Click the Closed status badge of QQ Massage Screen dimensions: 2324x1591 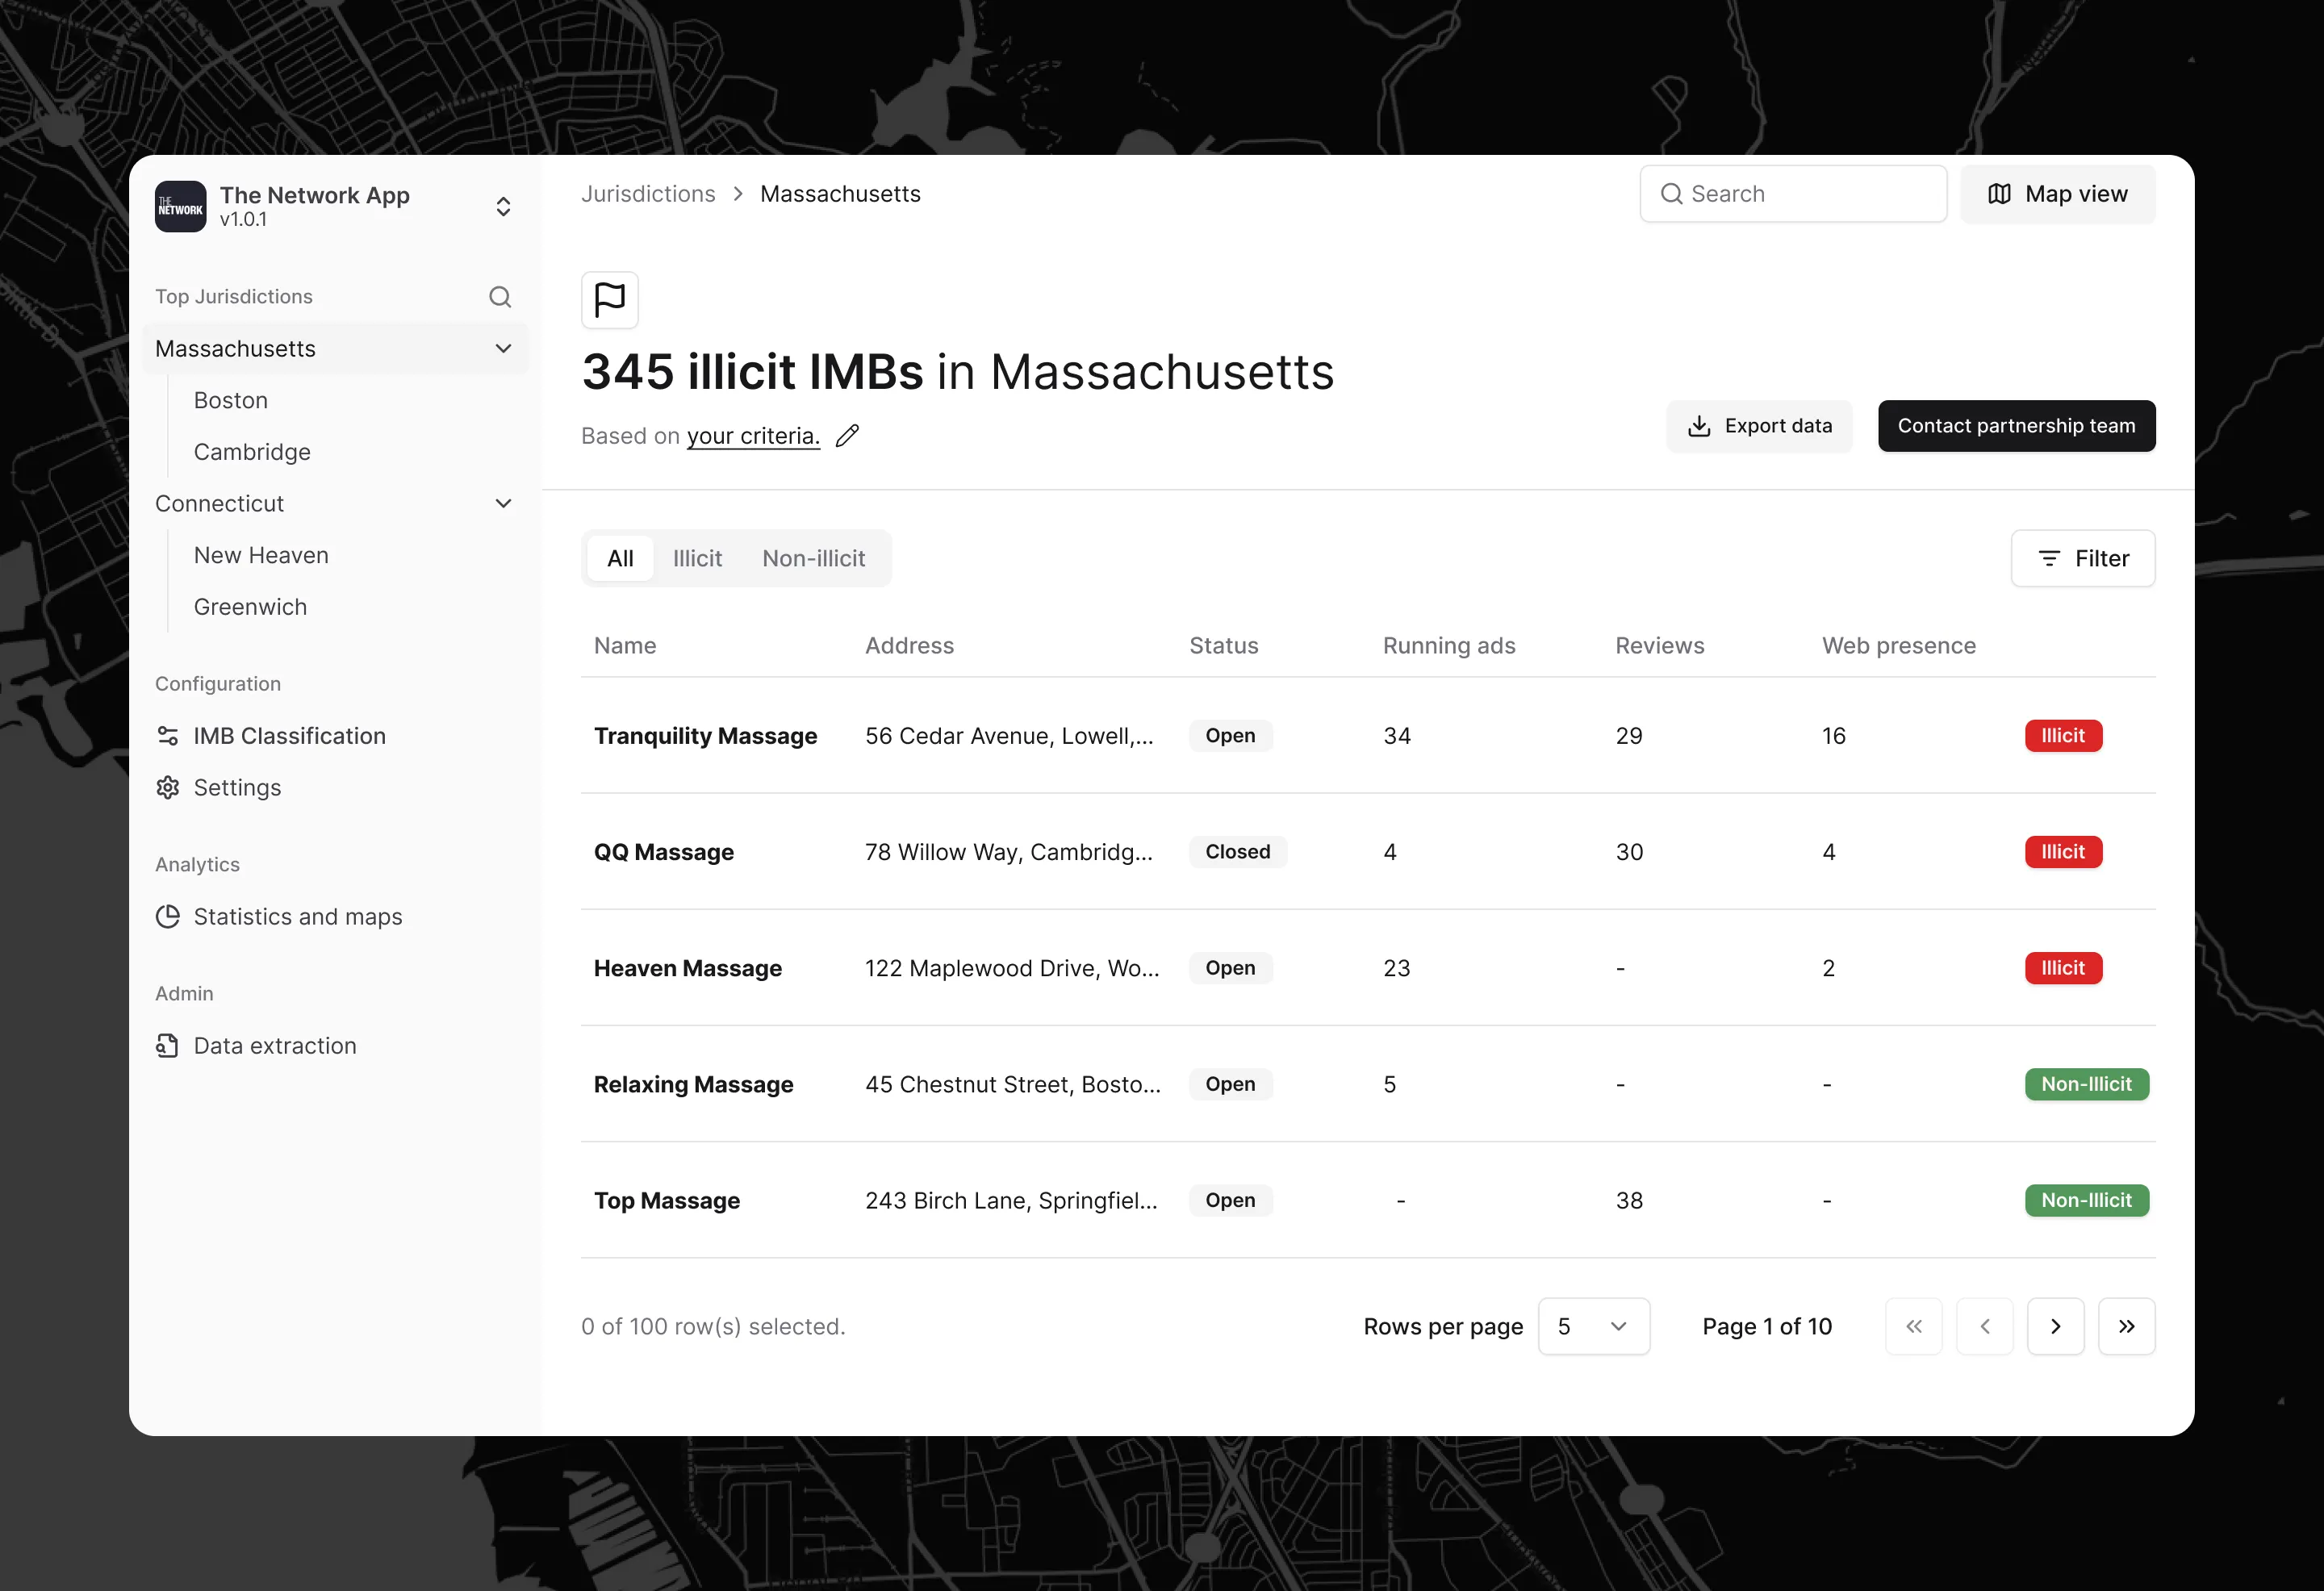(1237, 852)
